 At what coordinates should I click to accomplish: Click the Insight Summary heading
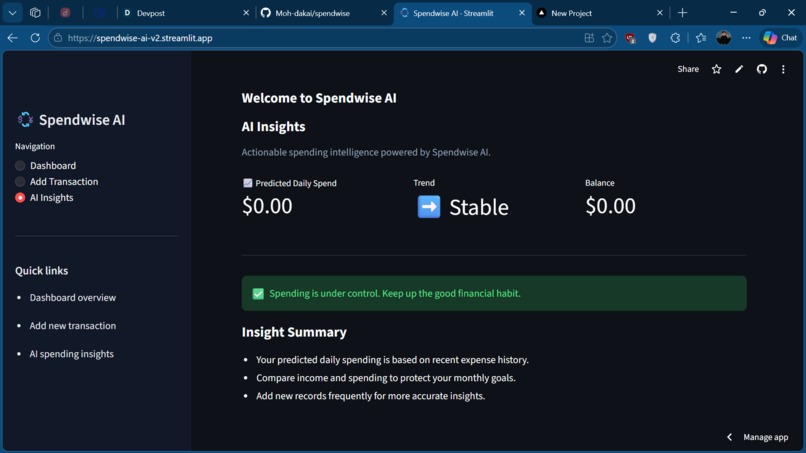tap(294, 332)
